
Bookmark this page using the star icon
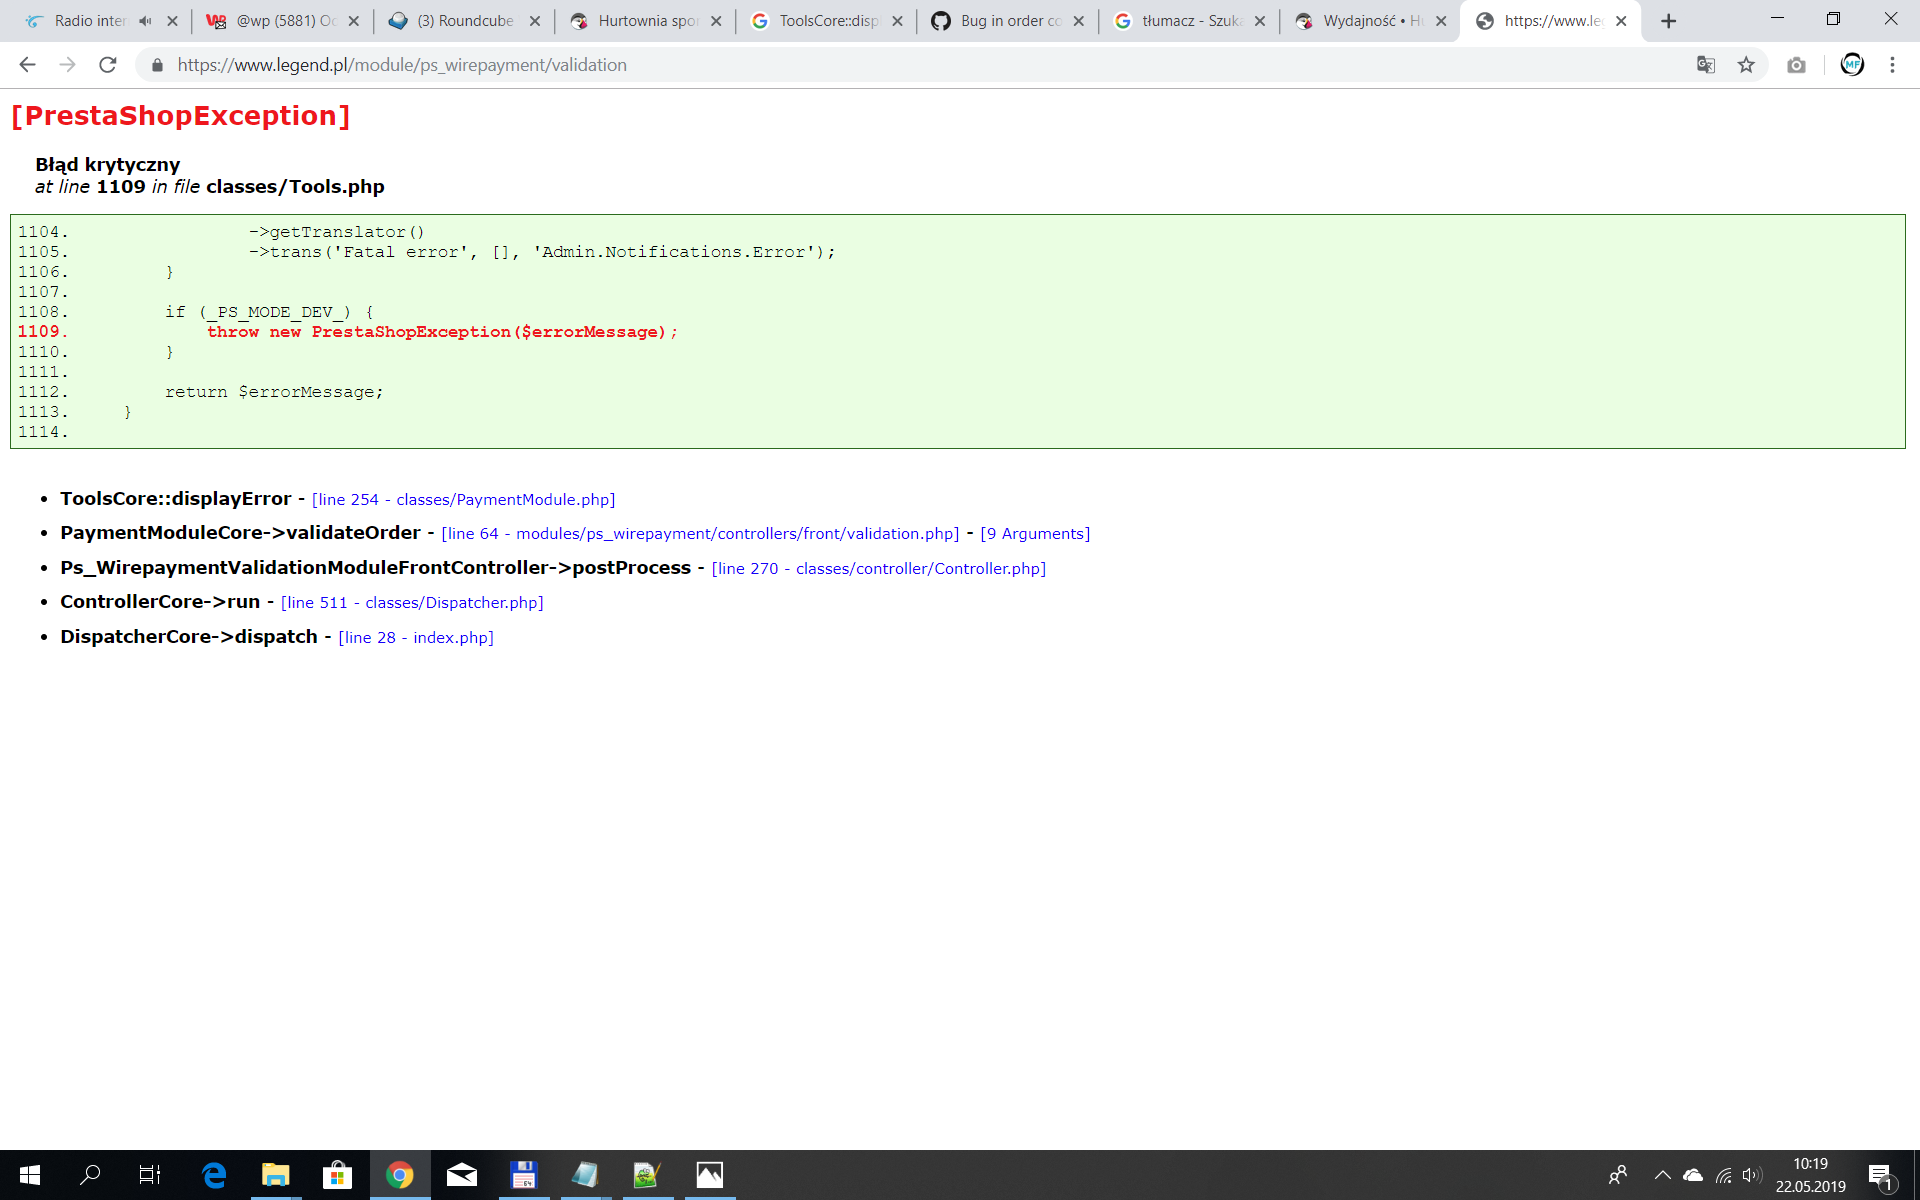(1746, 64)
